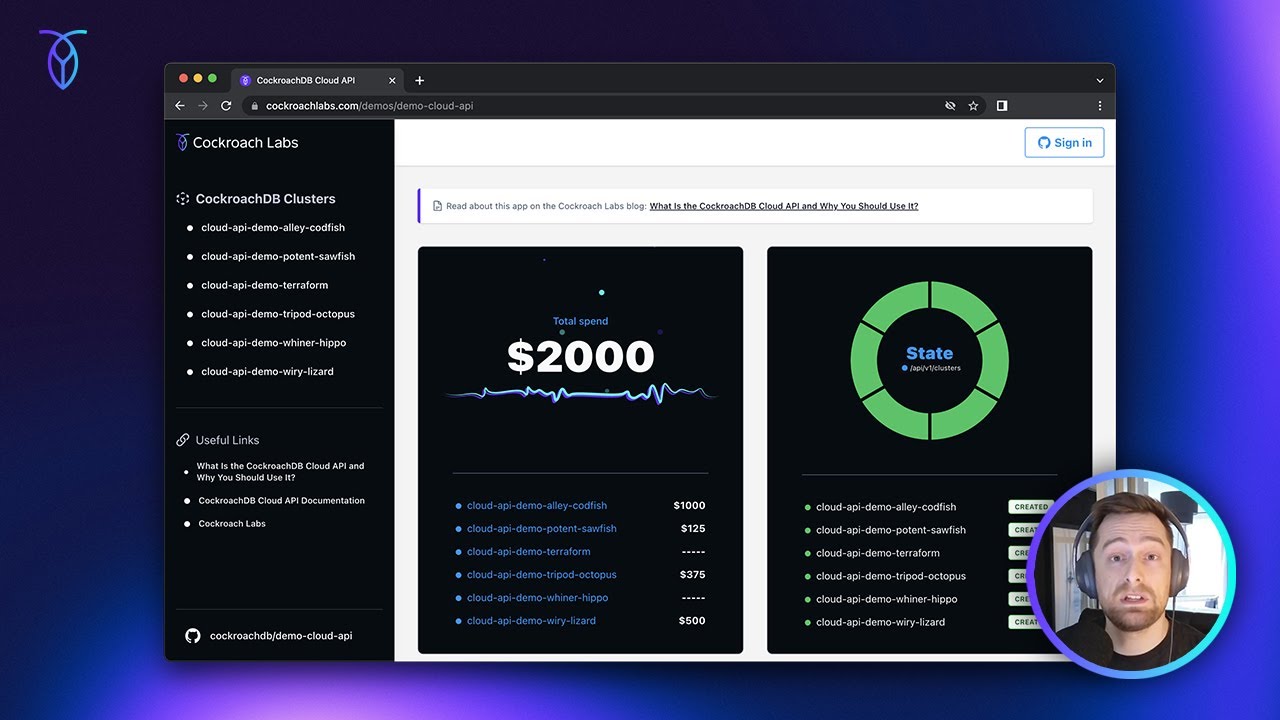Click the tab search chevron in title bar
This screenshot has width=1280, height=720.
(1100, 81)
